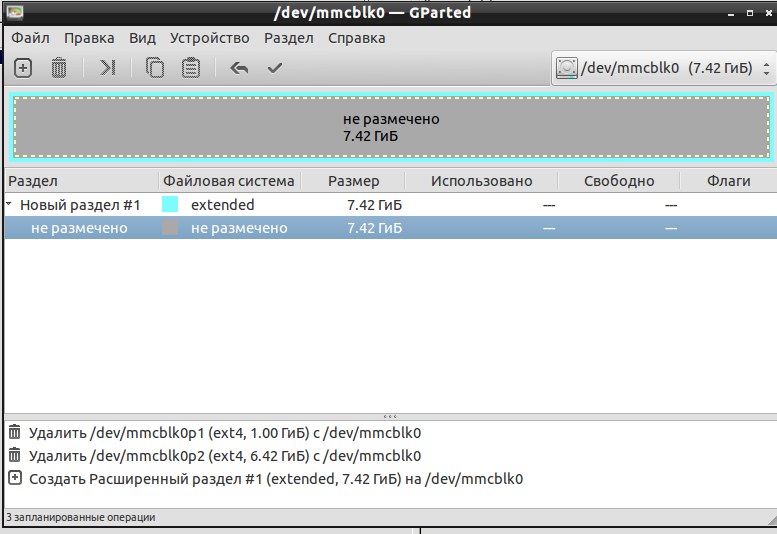Select the Новый раздел #1 row
The height and width of the screenshot is (534, 777).
tap(391, 204)
